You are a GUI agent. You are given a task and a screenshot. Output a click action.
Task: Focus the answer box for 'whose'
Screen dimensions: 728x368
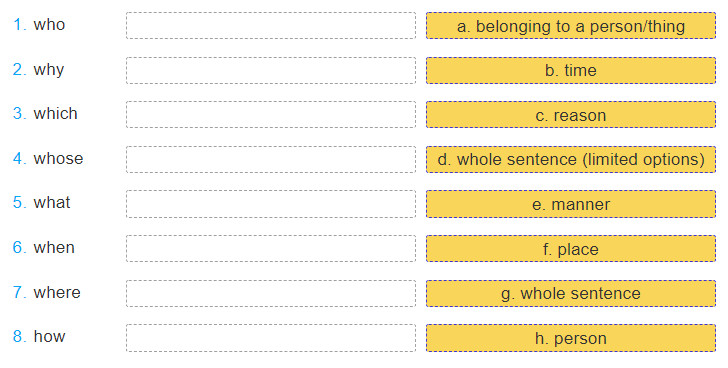[271, 159]
